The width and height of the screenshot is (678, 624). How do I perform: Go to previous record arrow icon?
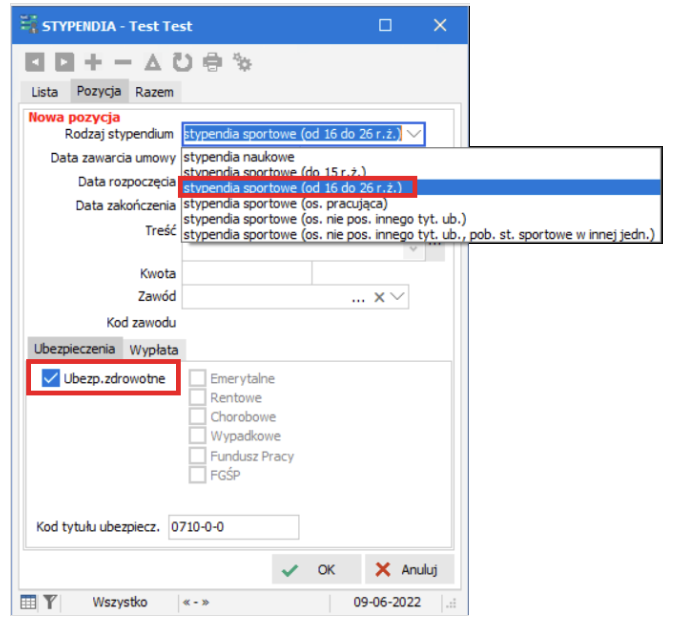[35, 62]
